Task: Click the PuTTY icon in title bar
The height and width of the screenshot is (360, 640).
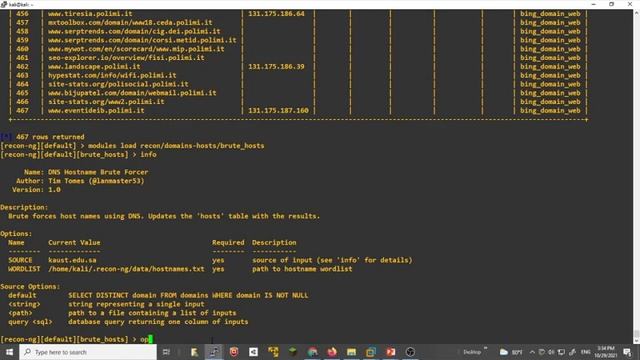Action: coord(4,4)
